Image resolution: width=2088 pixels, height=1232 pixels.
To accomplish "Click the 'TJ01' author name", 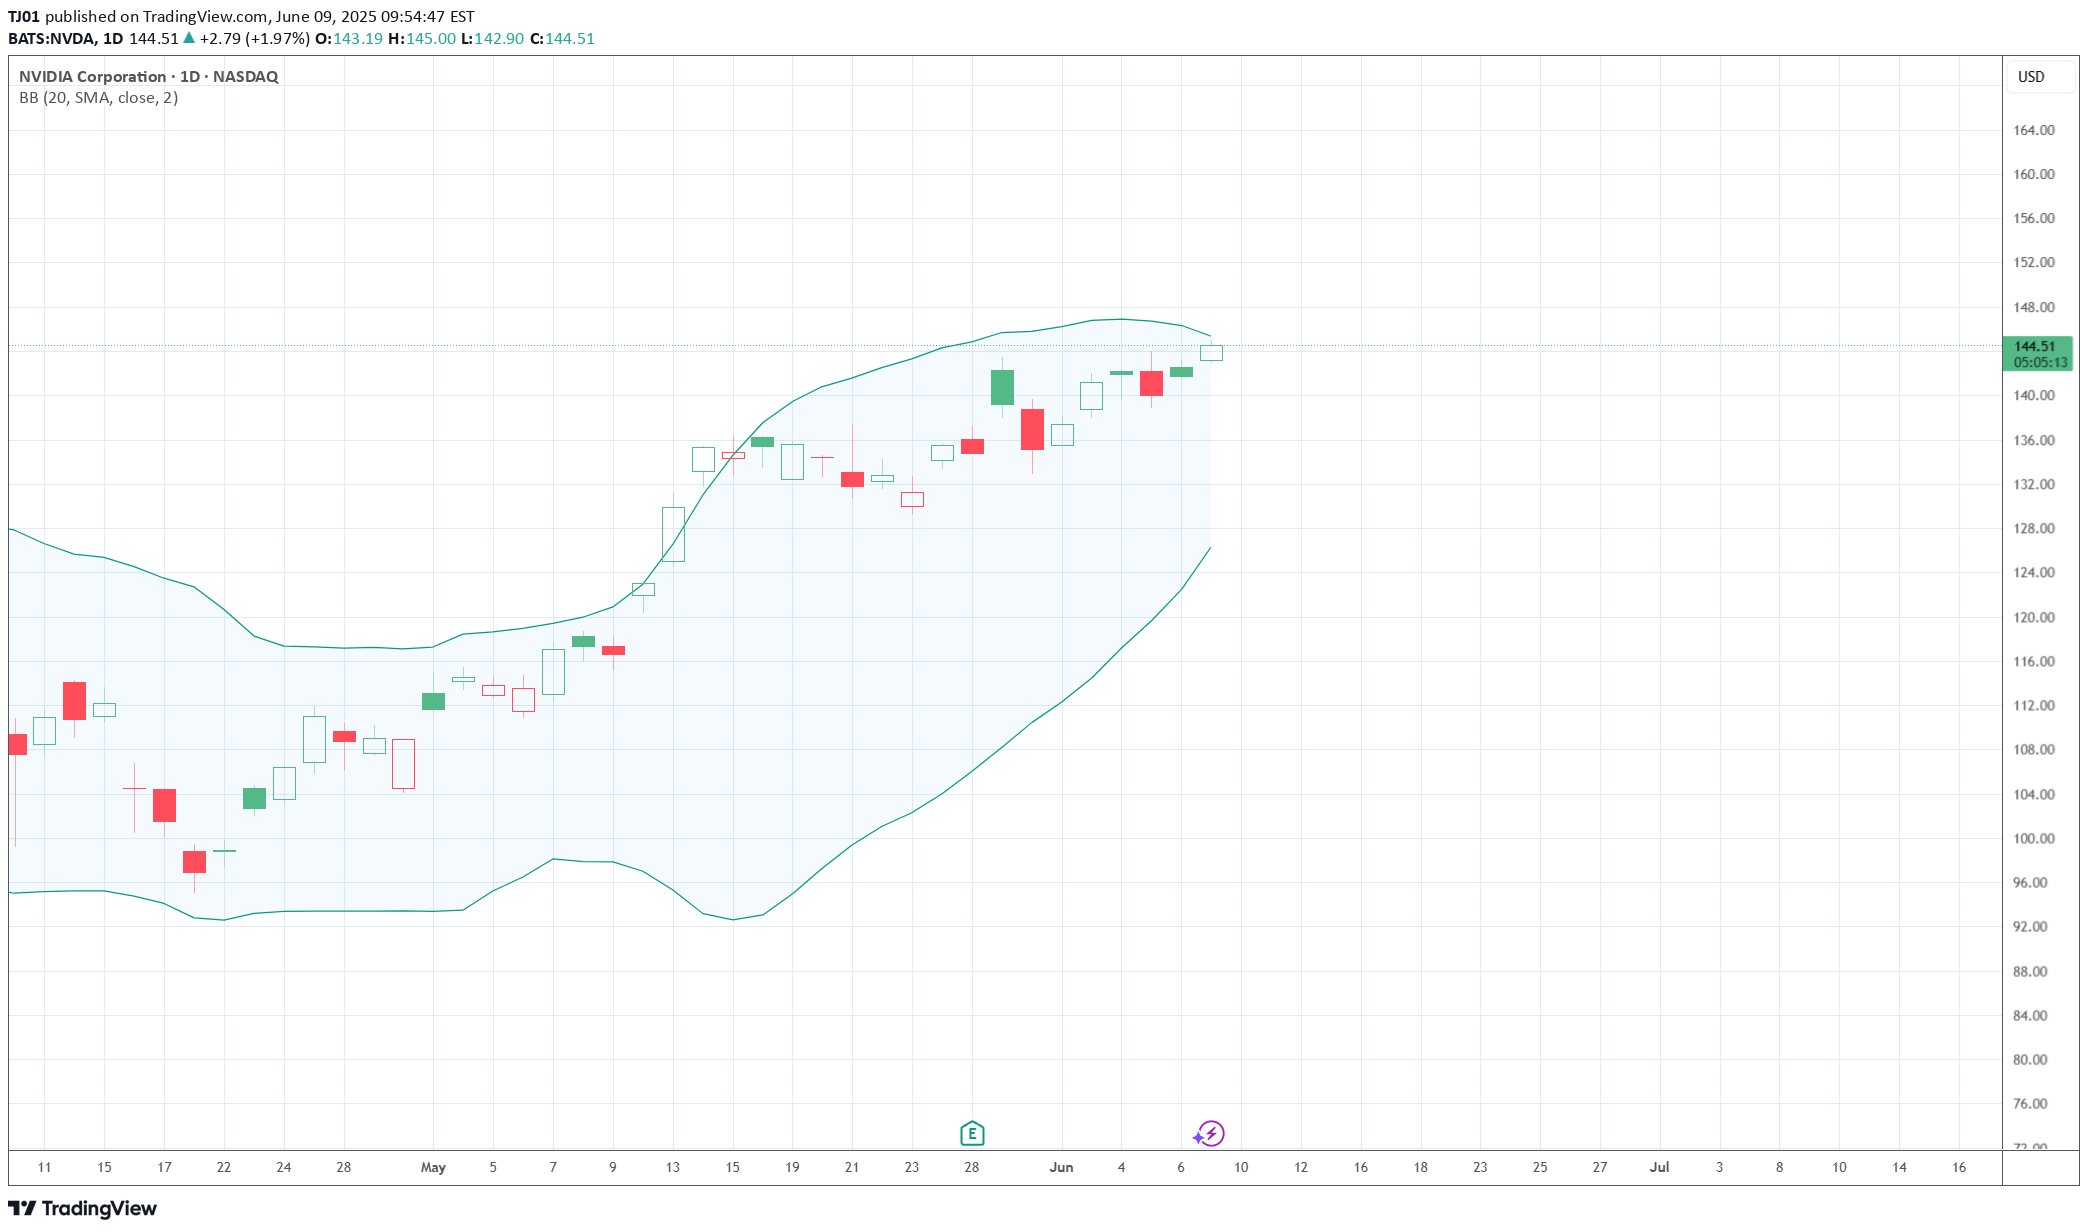I will [x=24, y=16].
